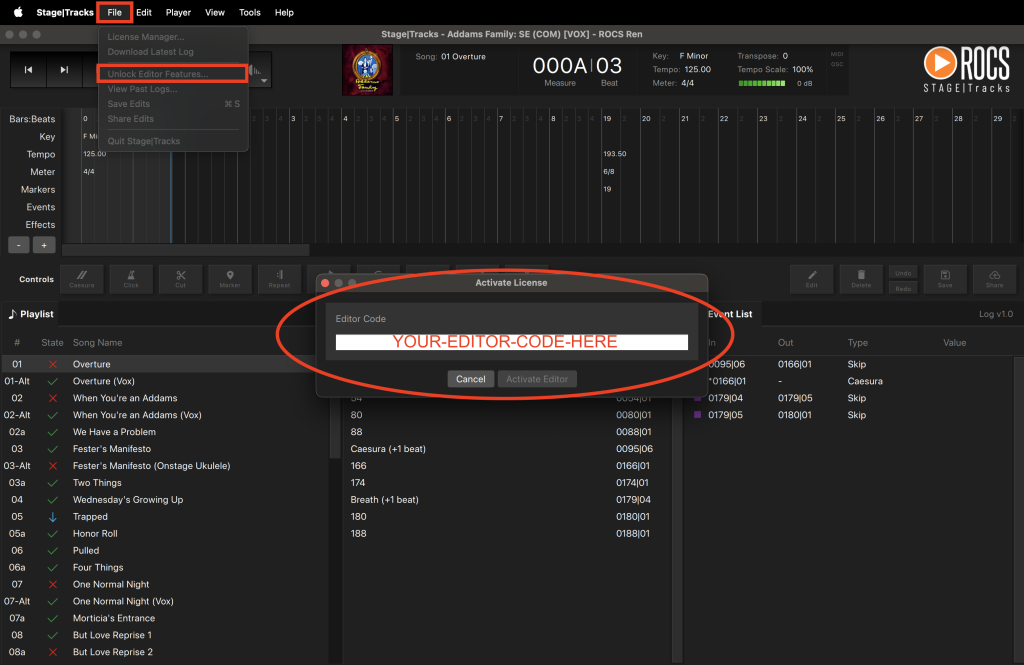Click the Addams Family album artwork
Image resolution: width=1024 pixels, height=665 pixels.
[x=368, y=70]
